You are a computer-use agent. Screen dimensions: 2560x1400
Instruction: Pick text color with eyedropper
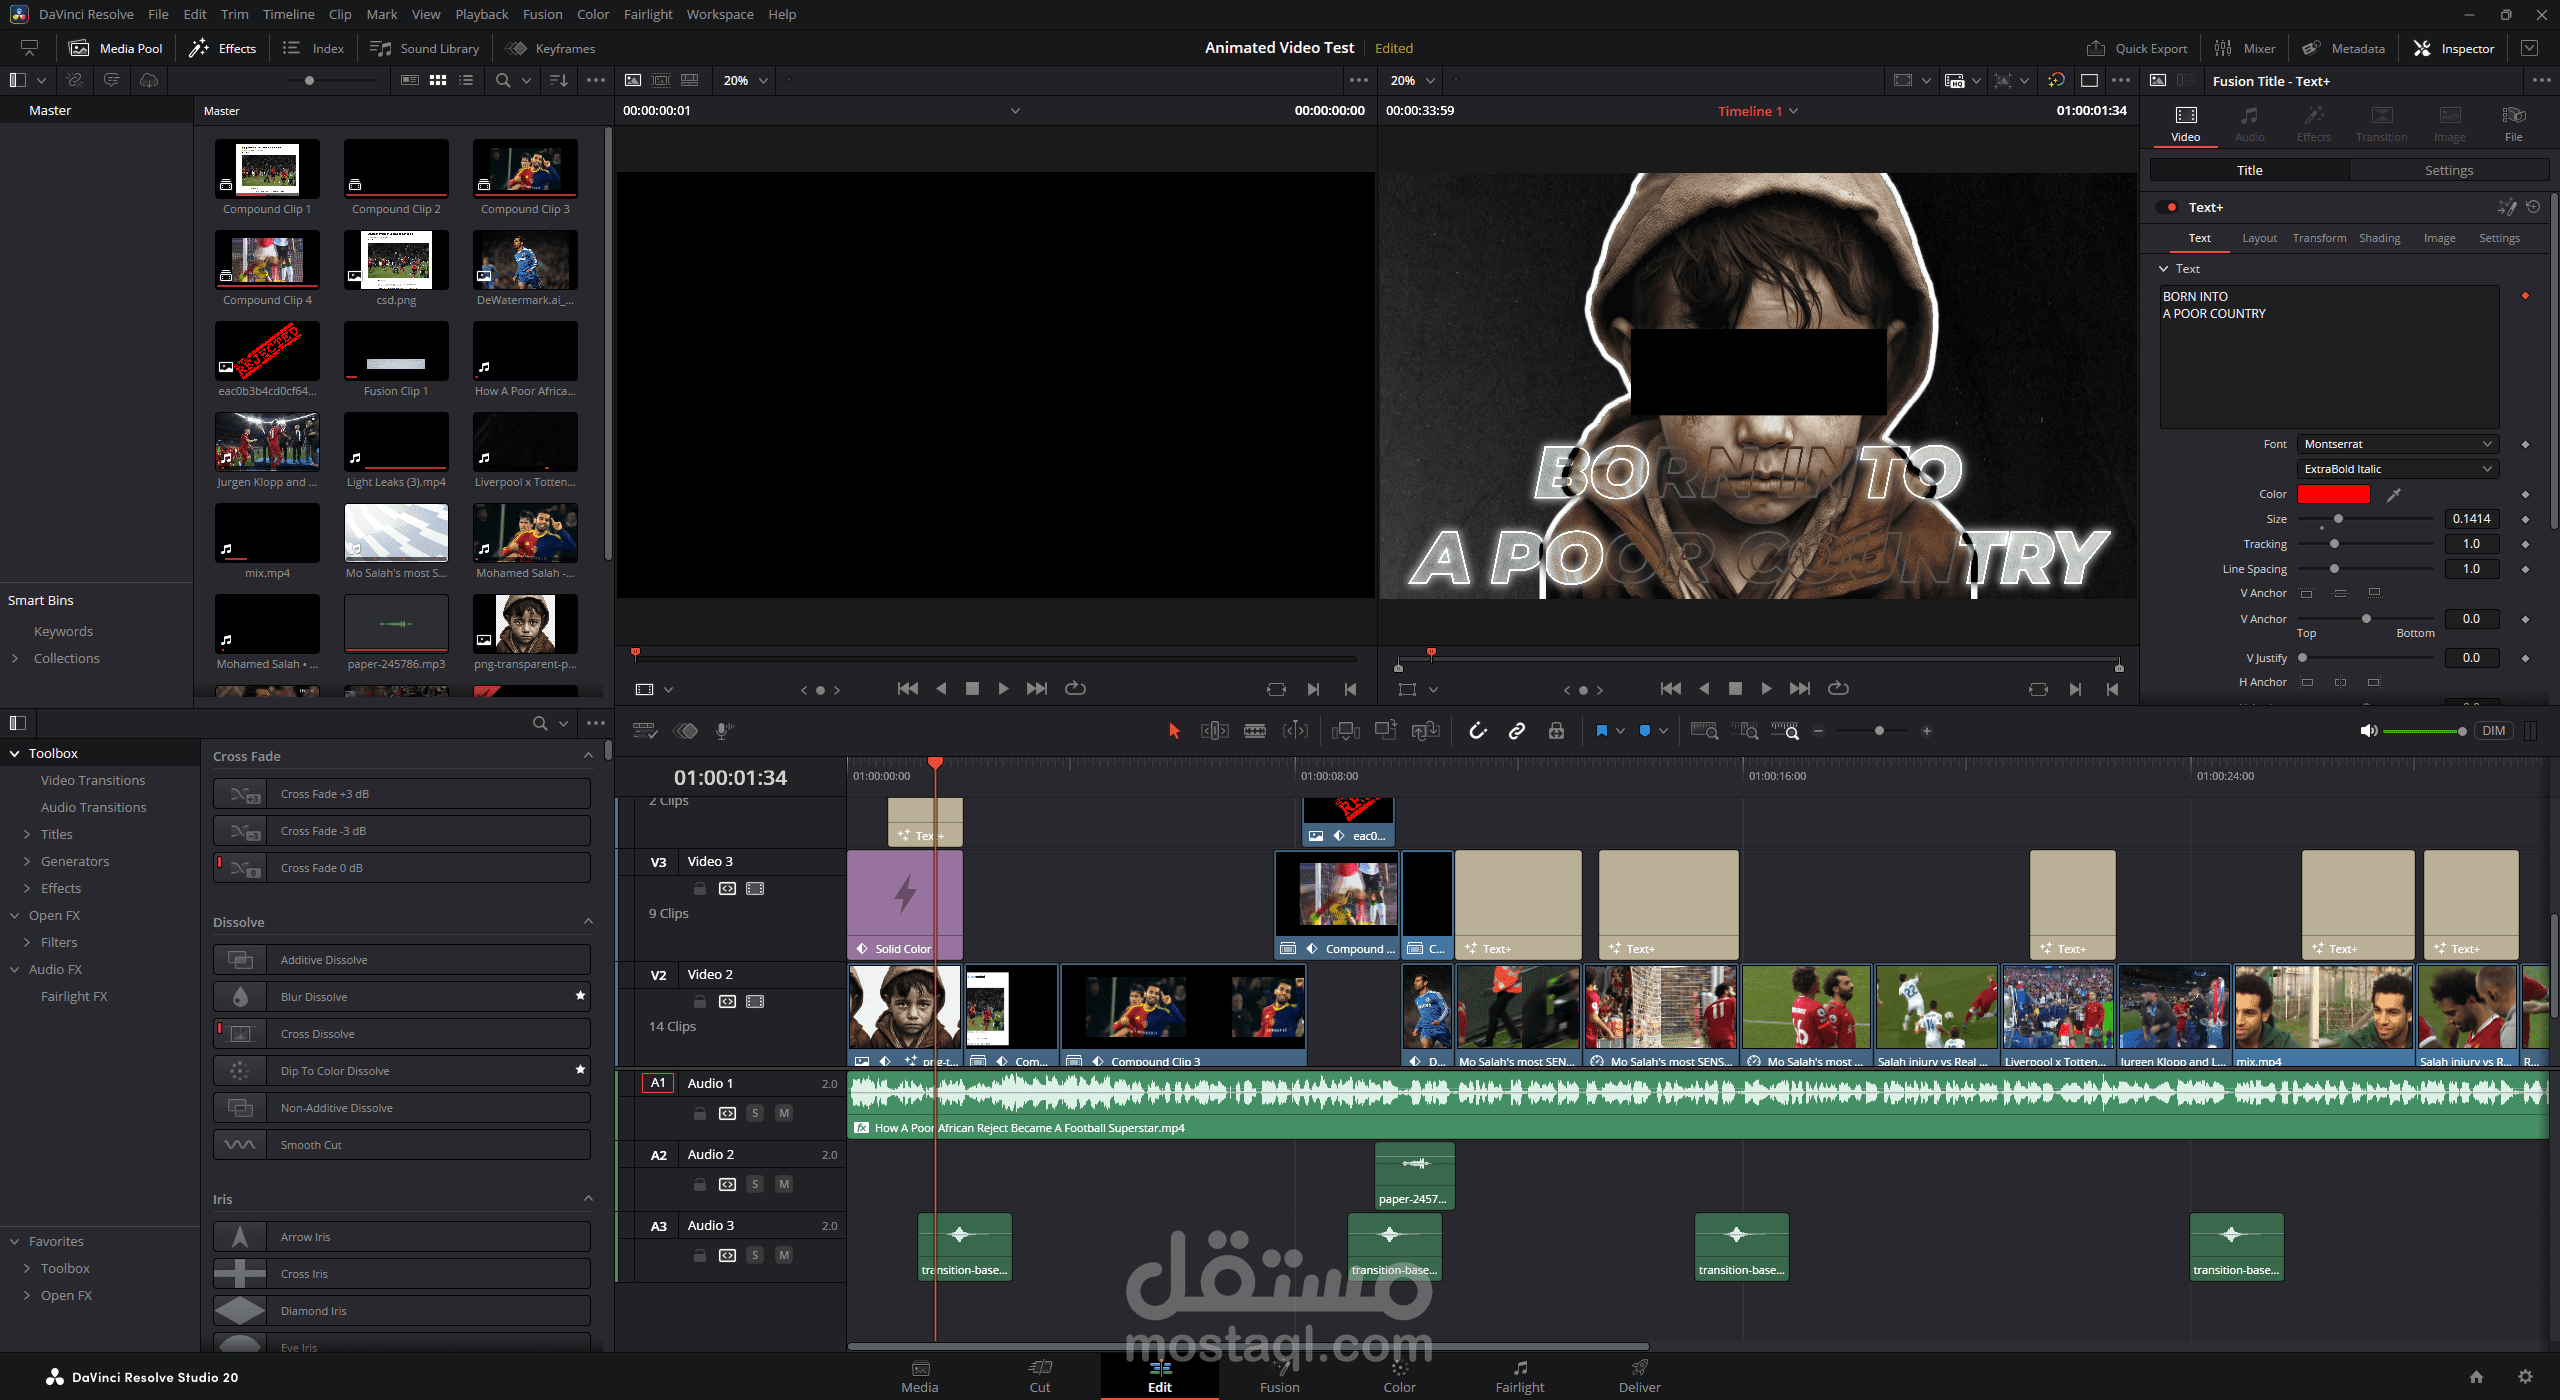(2393, 494)
